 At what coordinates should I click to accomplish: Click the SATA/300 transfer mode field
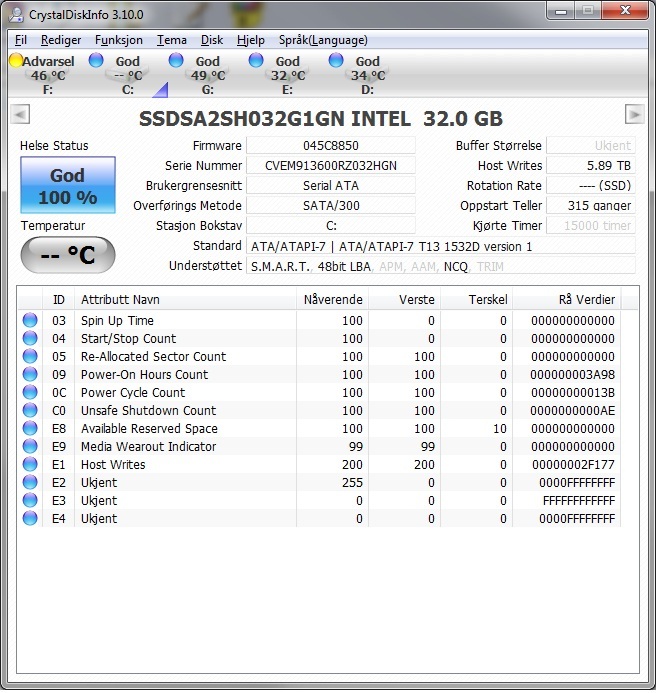pyautogui.click(x=331, y=206)
